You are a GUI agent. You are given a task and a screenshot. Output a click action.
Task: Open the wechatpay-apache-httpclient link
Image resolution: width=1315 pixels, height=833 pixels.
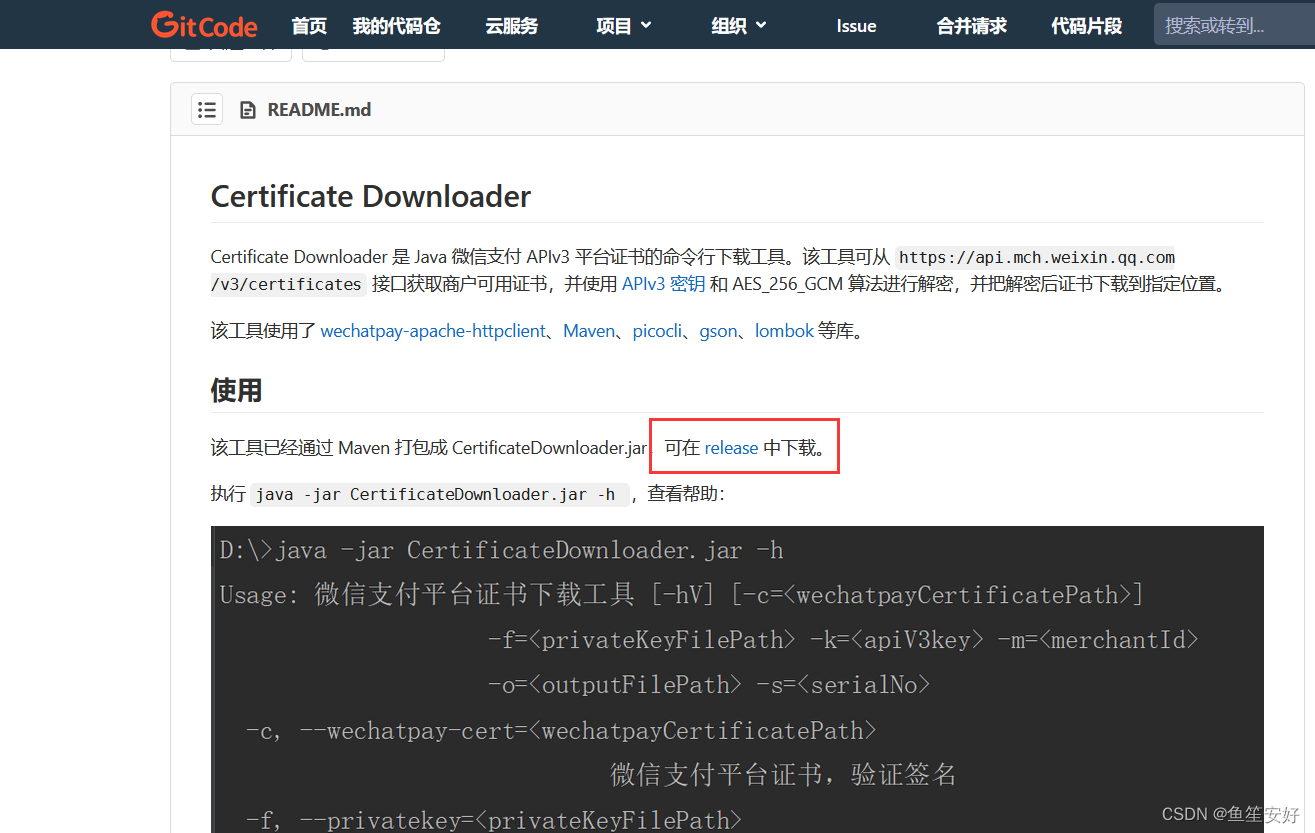(x=433, y=331)
